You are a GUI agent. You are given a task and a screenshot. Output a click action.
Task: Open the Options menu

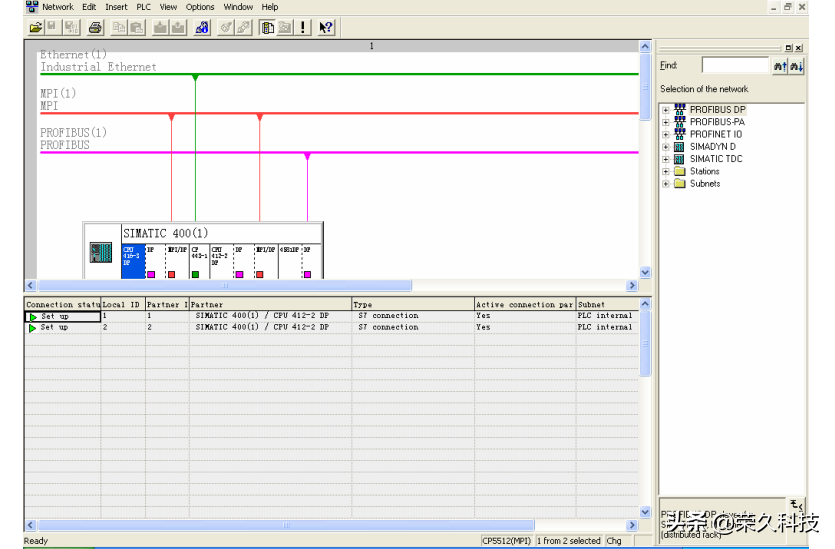(x=200, y=7)
